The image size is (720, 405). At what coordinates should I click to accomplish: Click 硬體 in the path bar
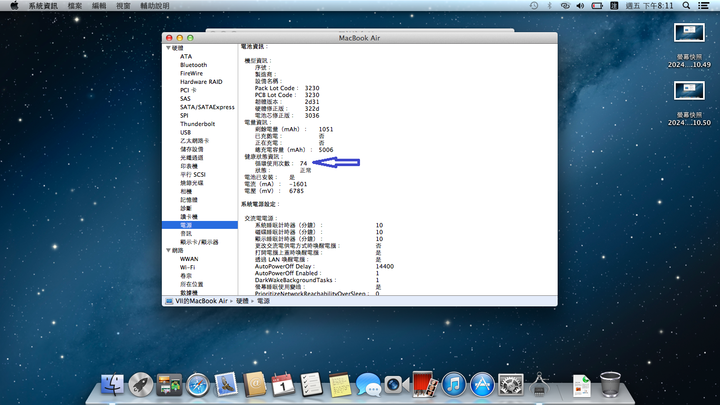242,301
